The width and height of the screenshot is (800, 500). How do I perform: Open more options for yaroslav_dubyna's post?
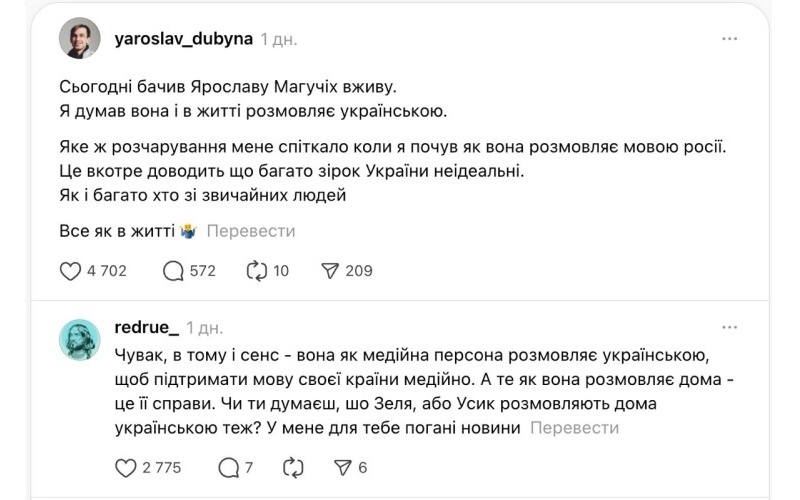point(730,39)
